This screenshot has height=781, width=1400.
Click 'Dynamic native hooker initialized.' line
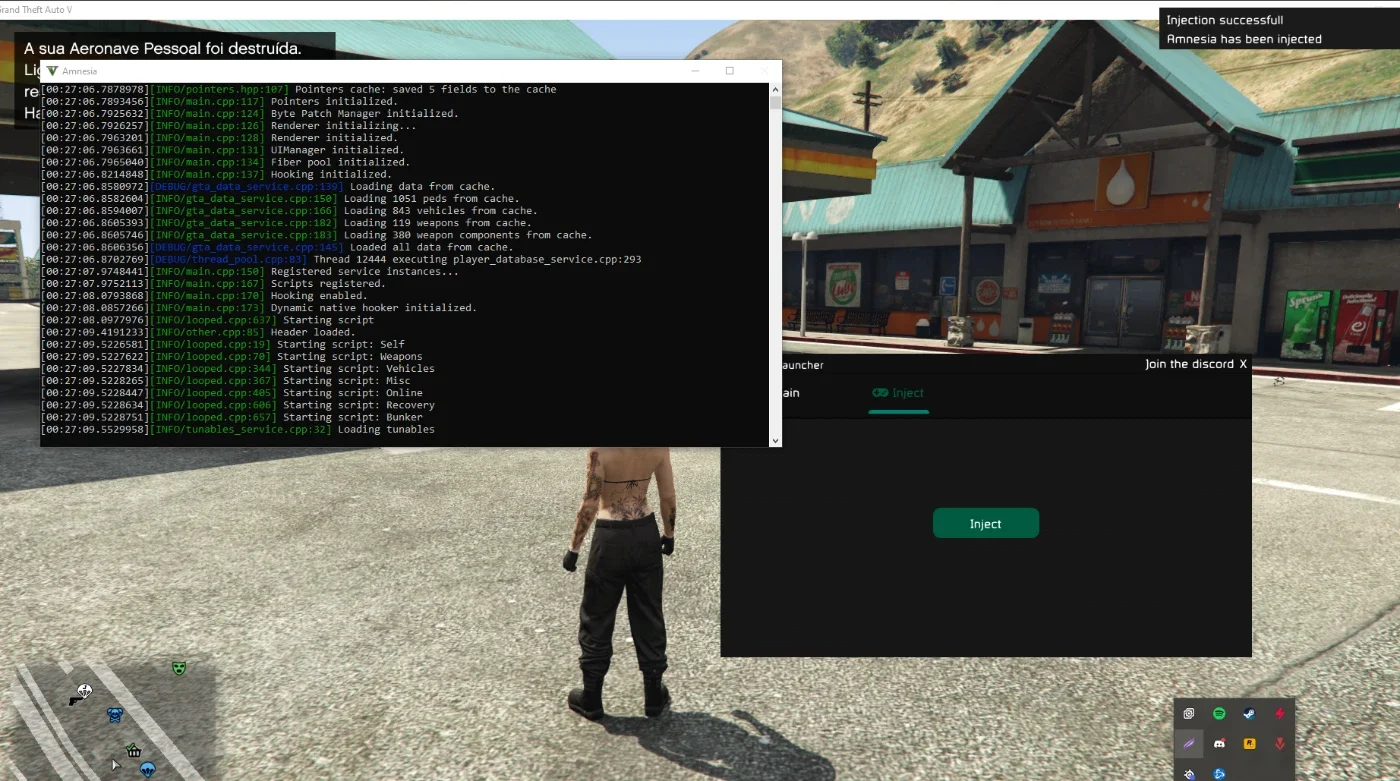tap(259, 308)
